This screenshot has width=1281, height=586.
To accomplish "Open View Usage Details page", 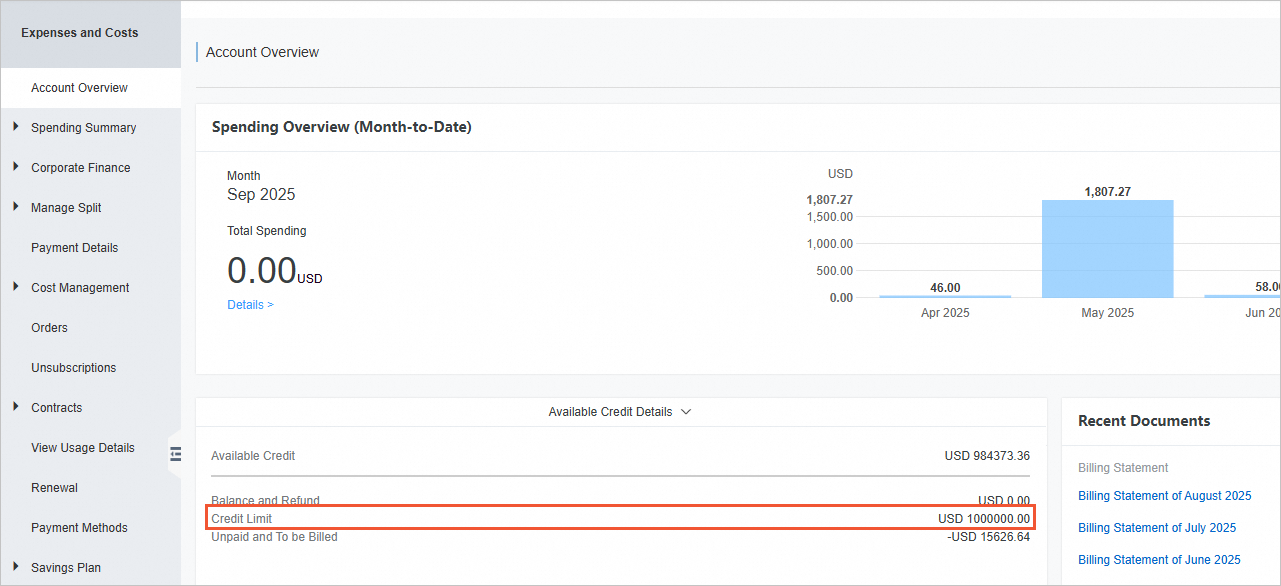I will tap(82, 448).
